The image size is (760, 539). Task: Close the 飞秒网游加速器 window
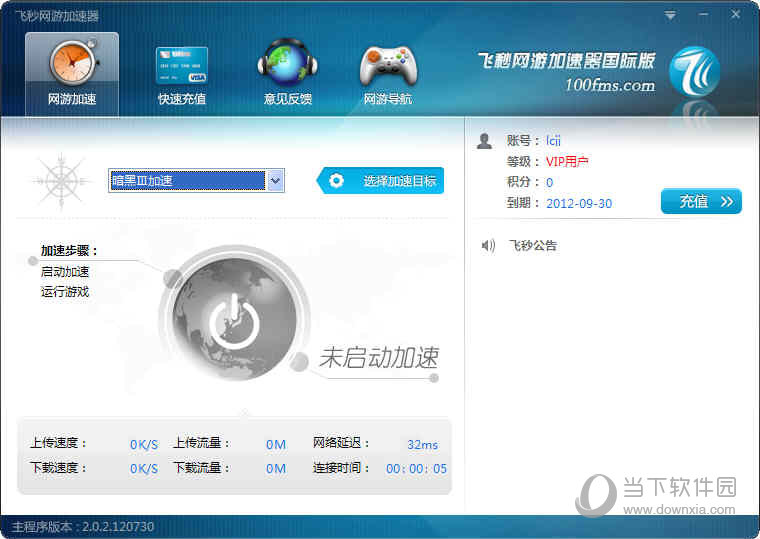point(735,15)
